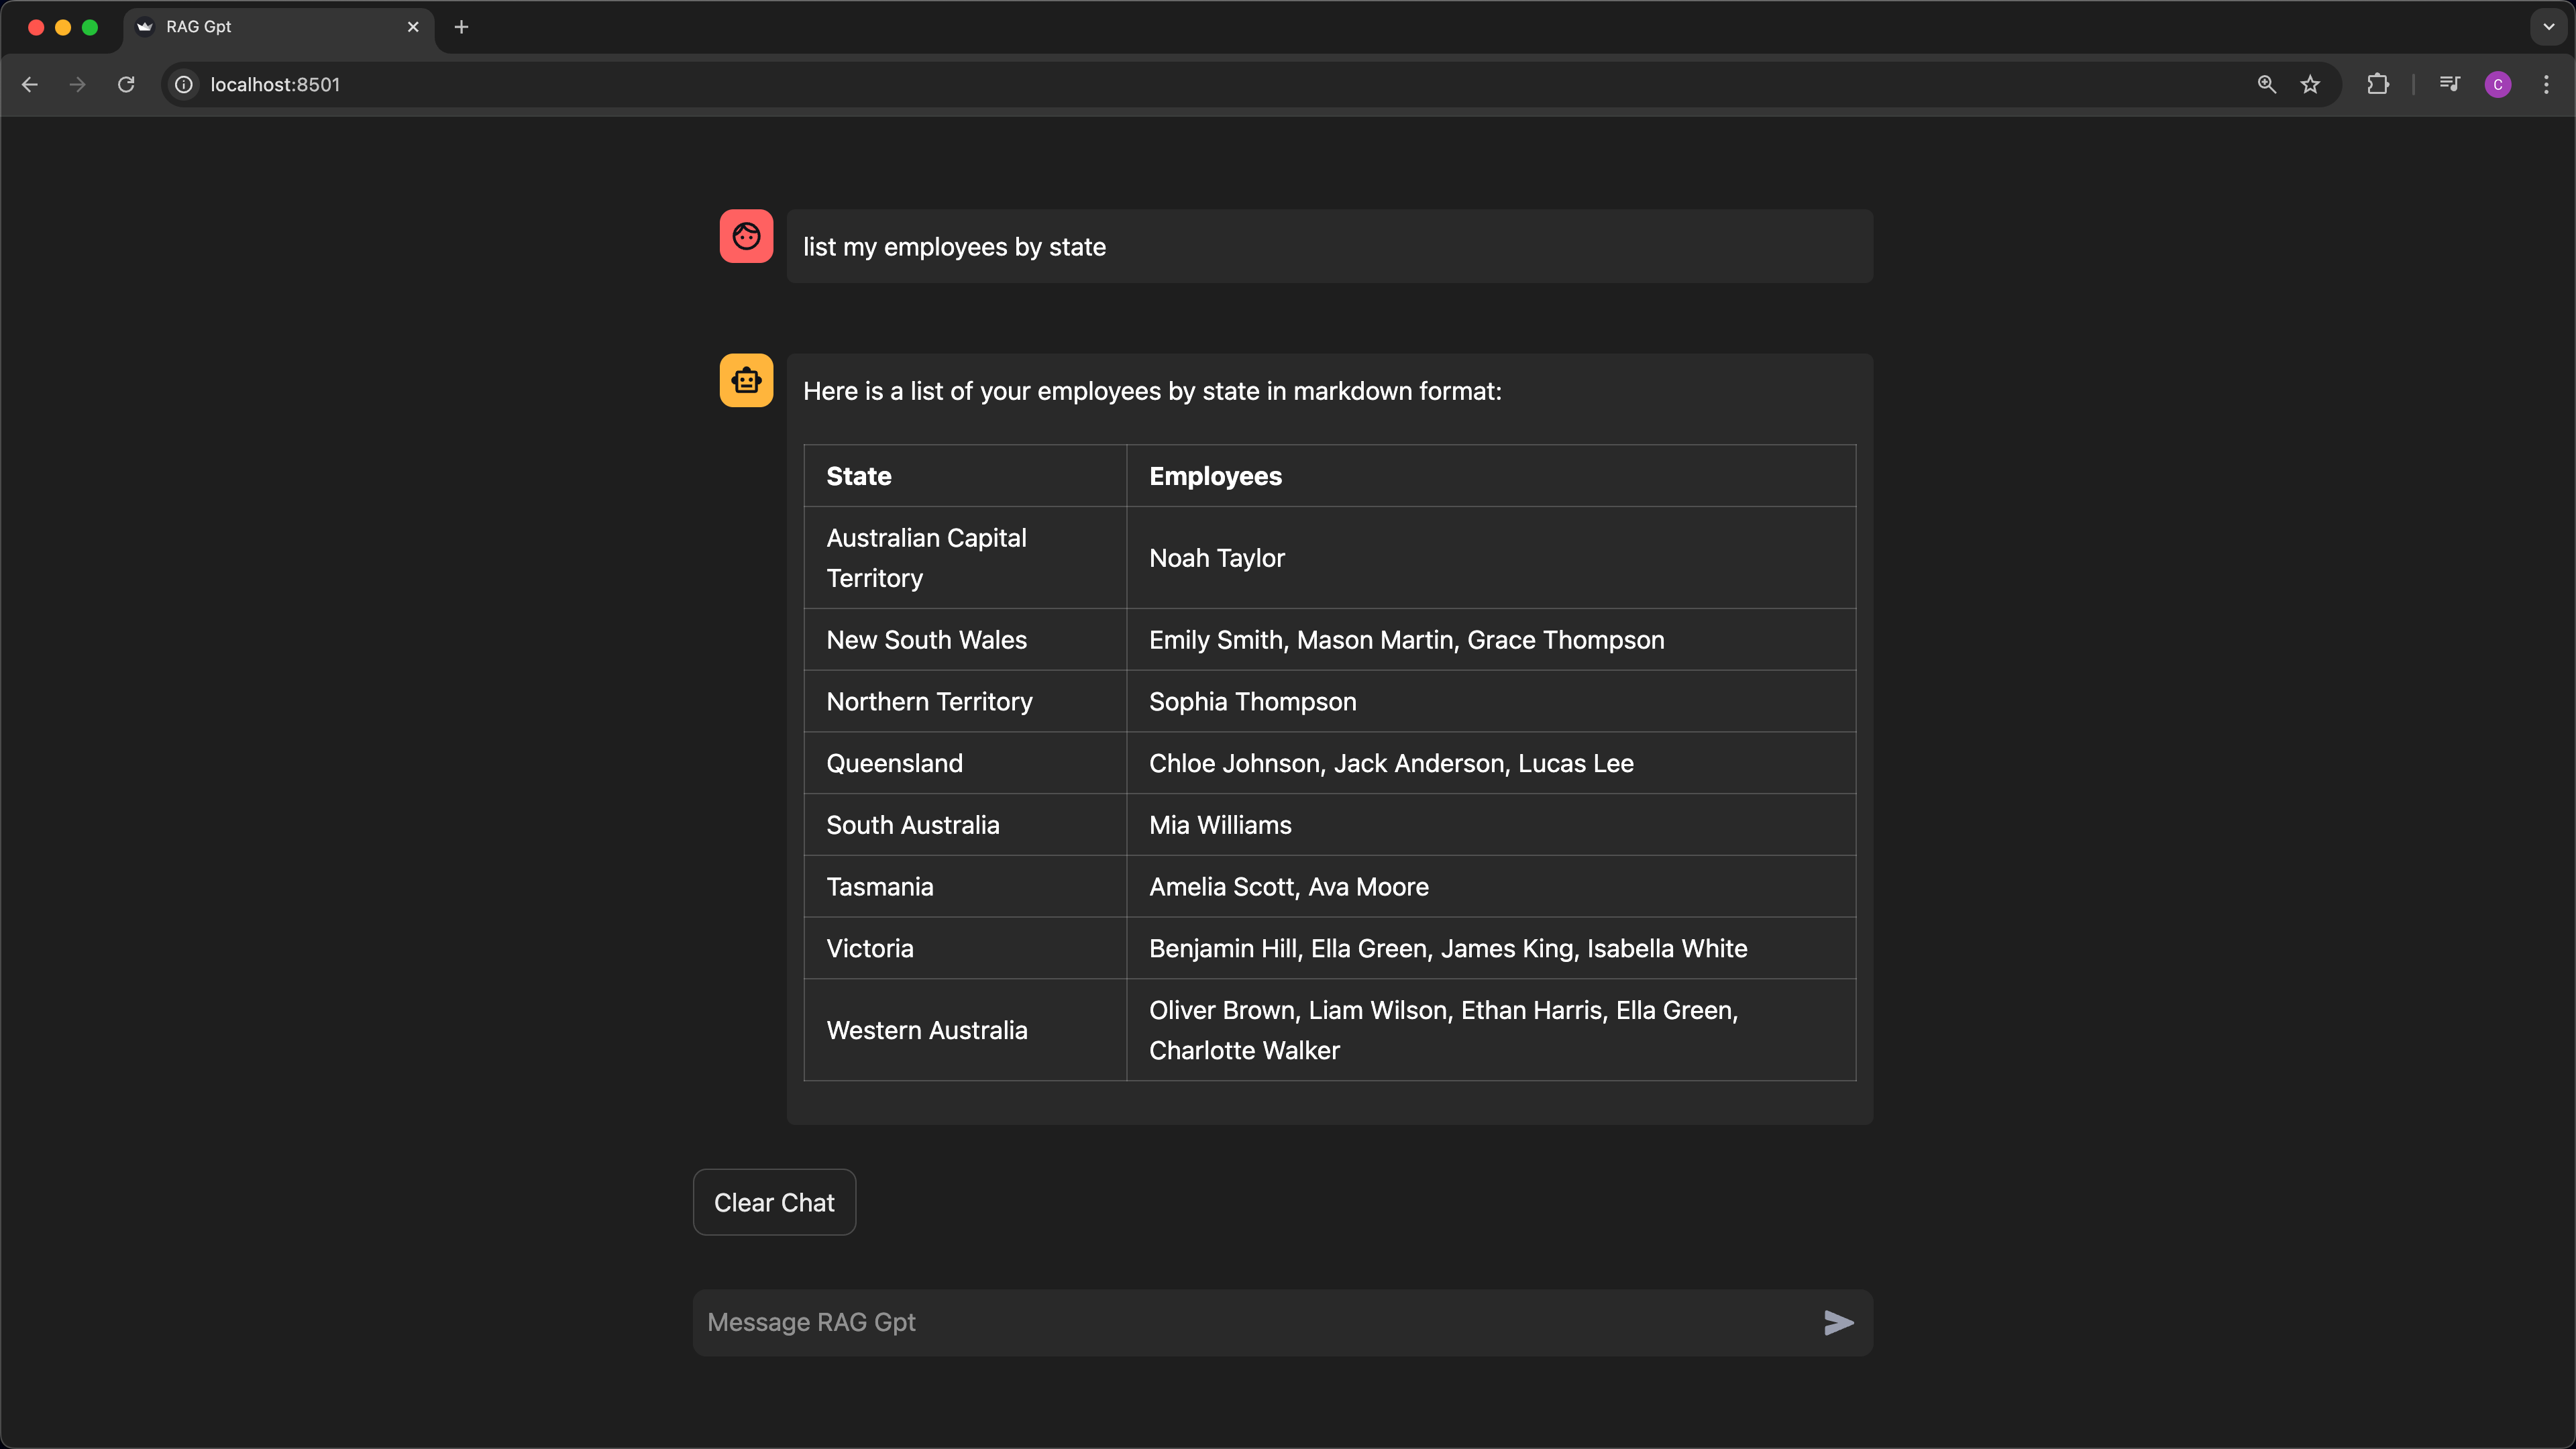This screenshot has height=1449, width=2576.
Task: Click the New South Wales cell
Action: [x=965, y=640]
